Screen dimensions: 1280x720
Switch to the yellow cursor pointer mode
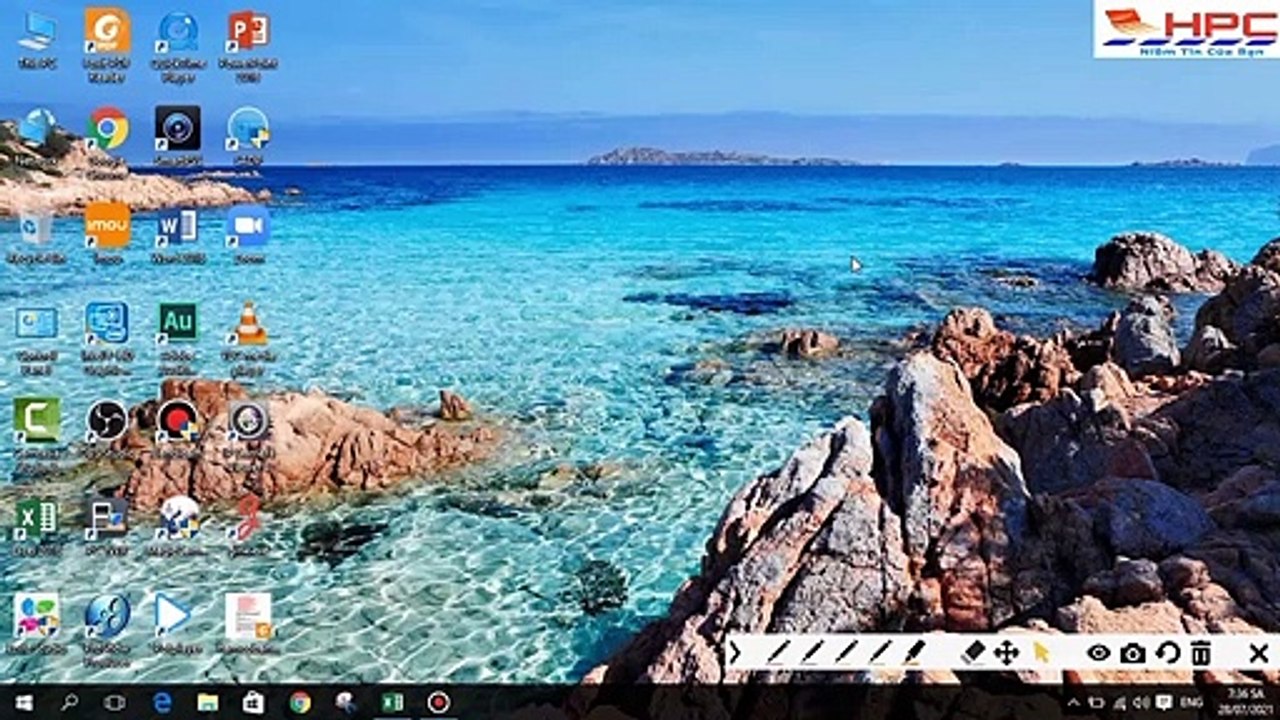tap(1041, 653)
